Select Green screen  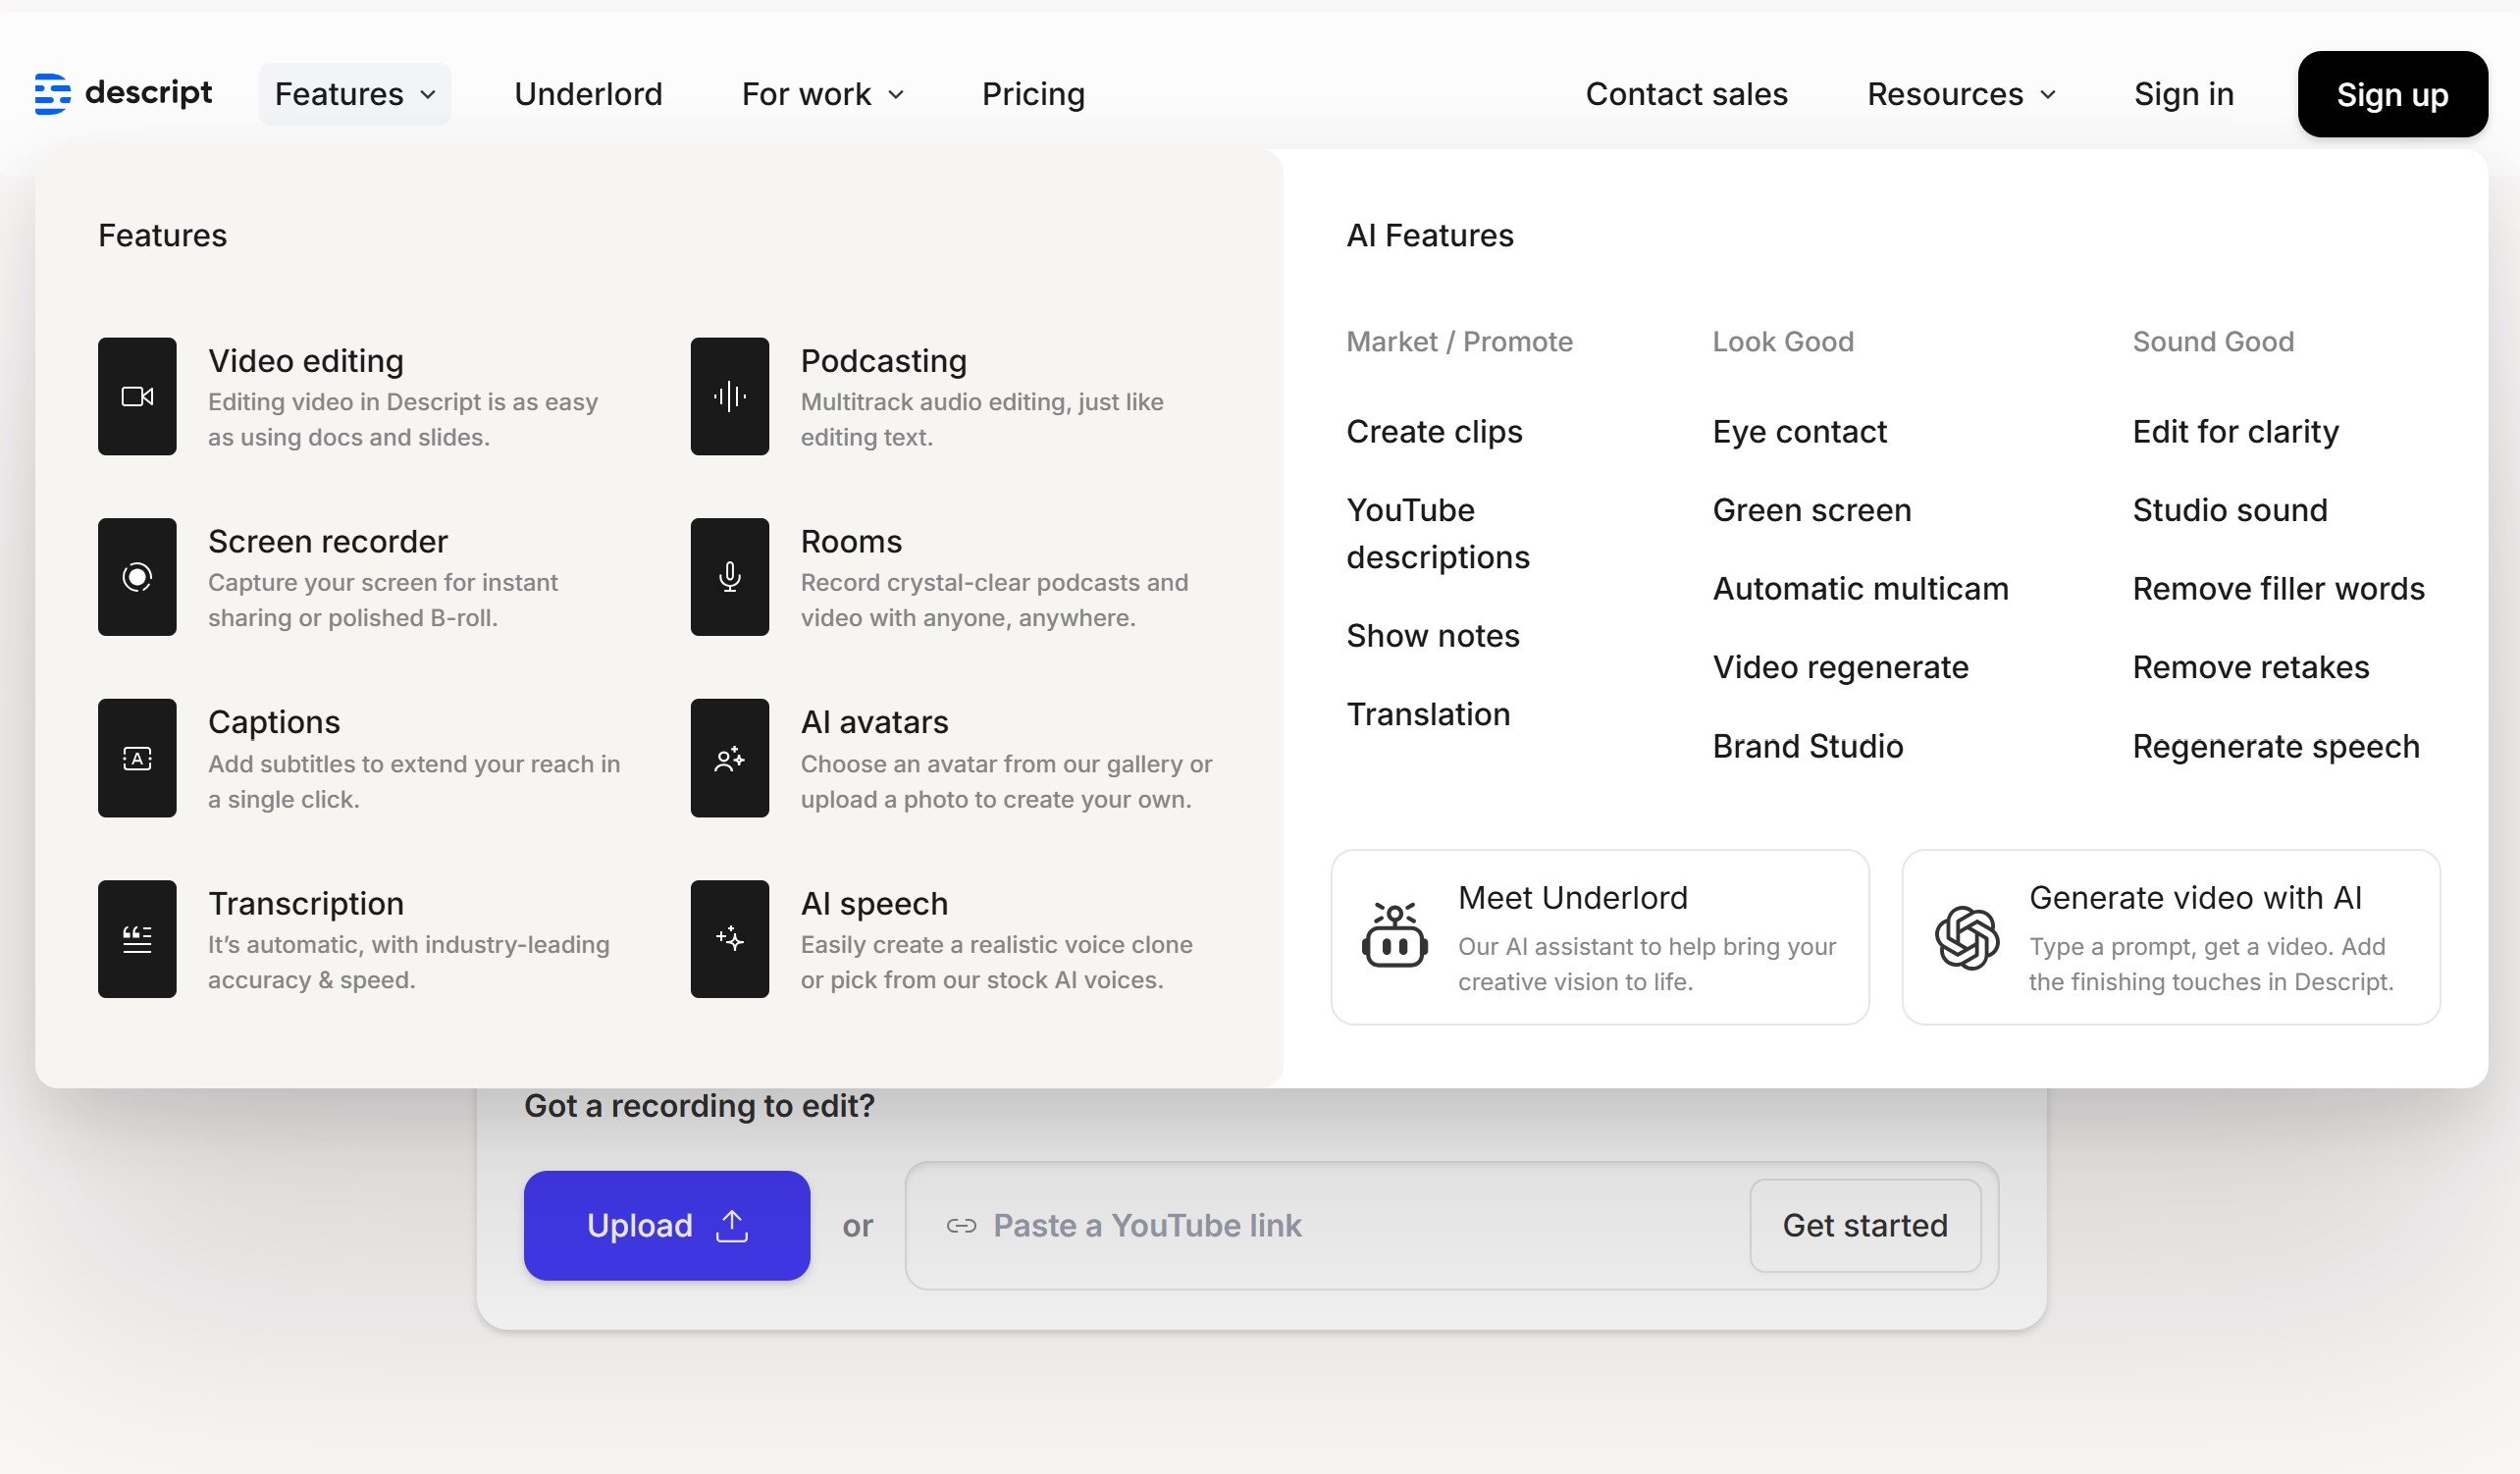click(x=1811, y=510)
